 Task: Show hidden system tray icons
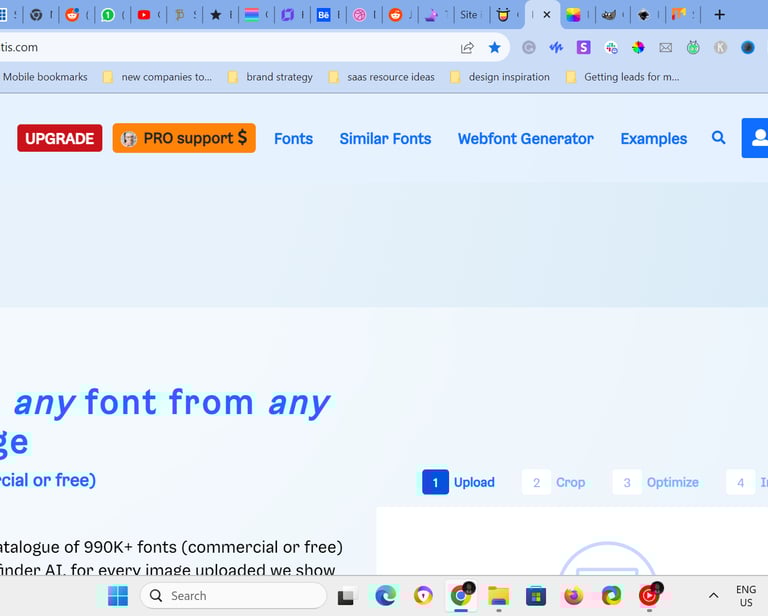pos(714,596)
